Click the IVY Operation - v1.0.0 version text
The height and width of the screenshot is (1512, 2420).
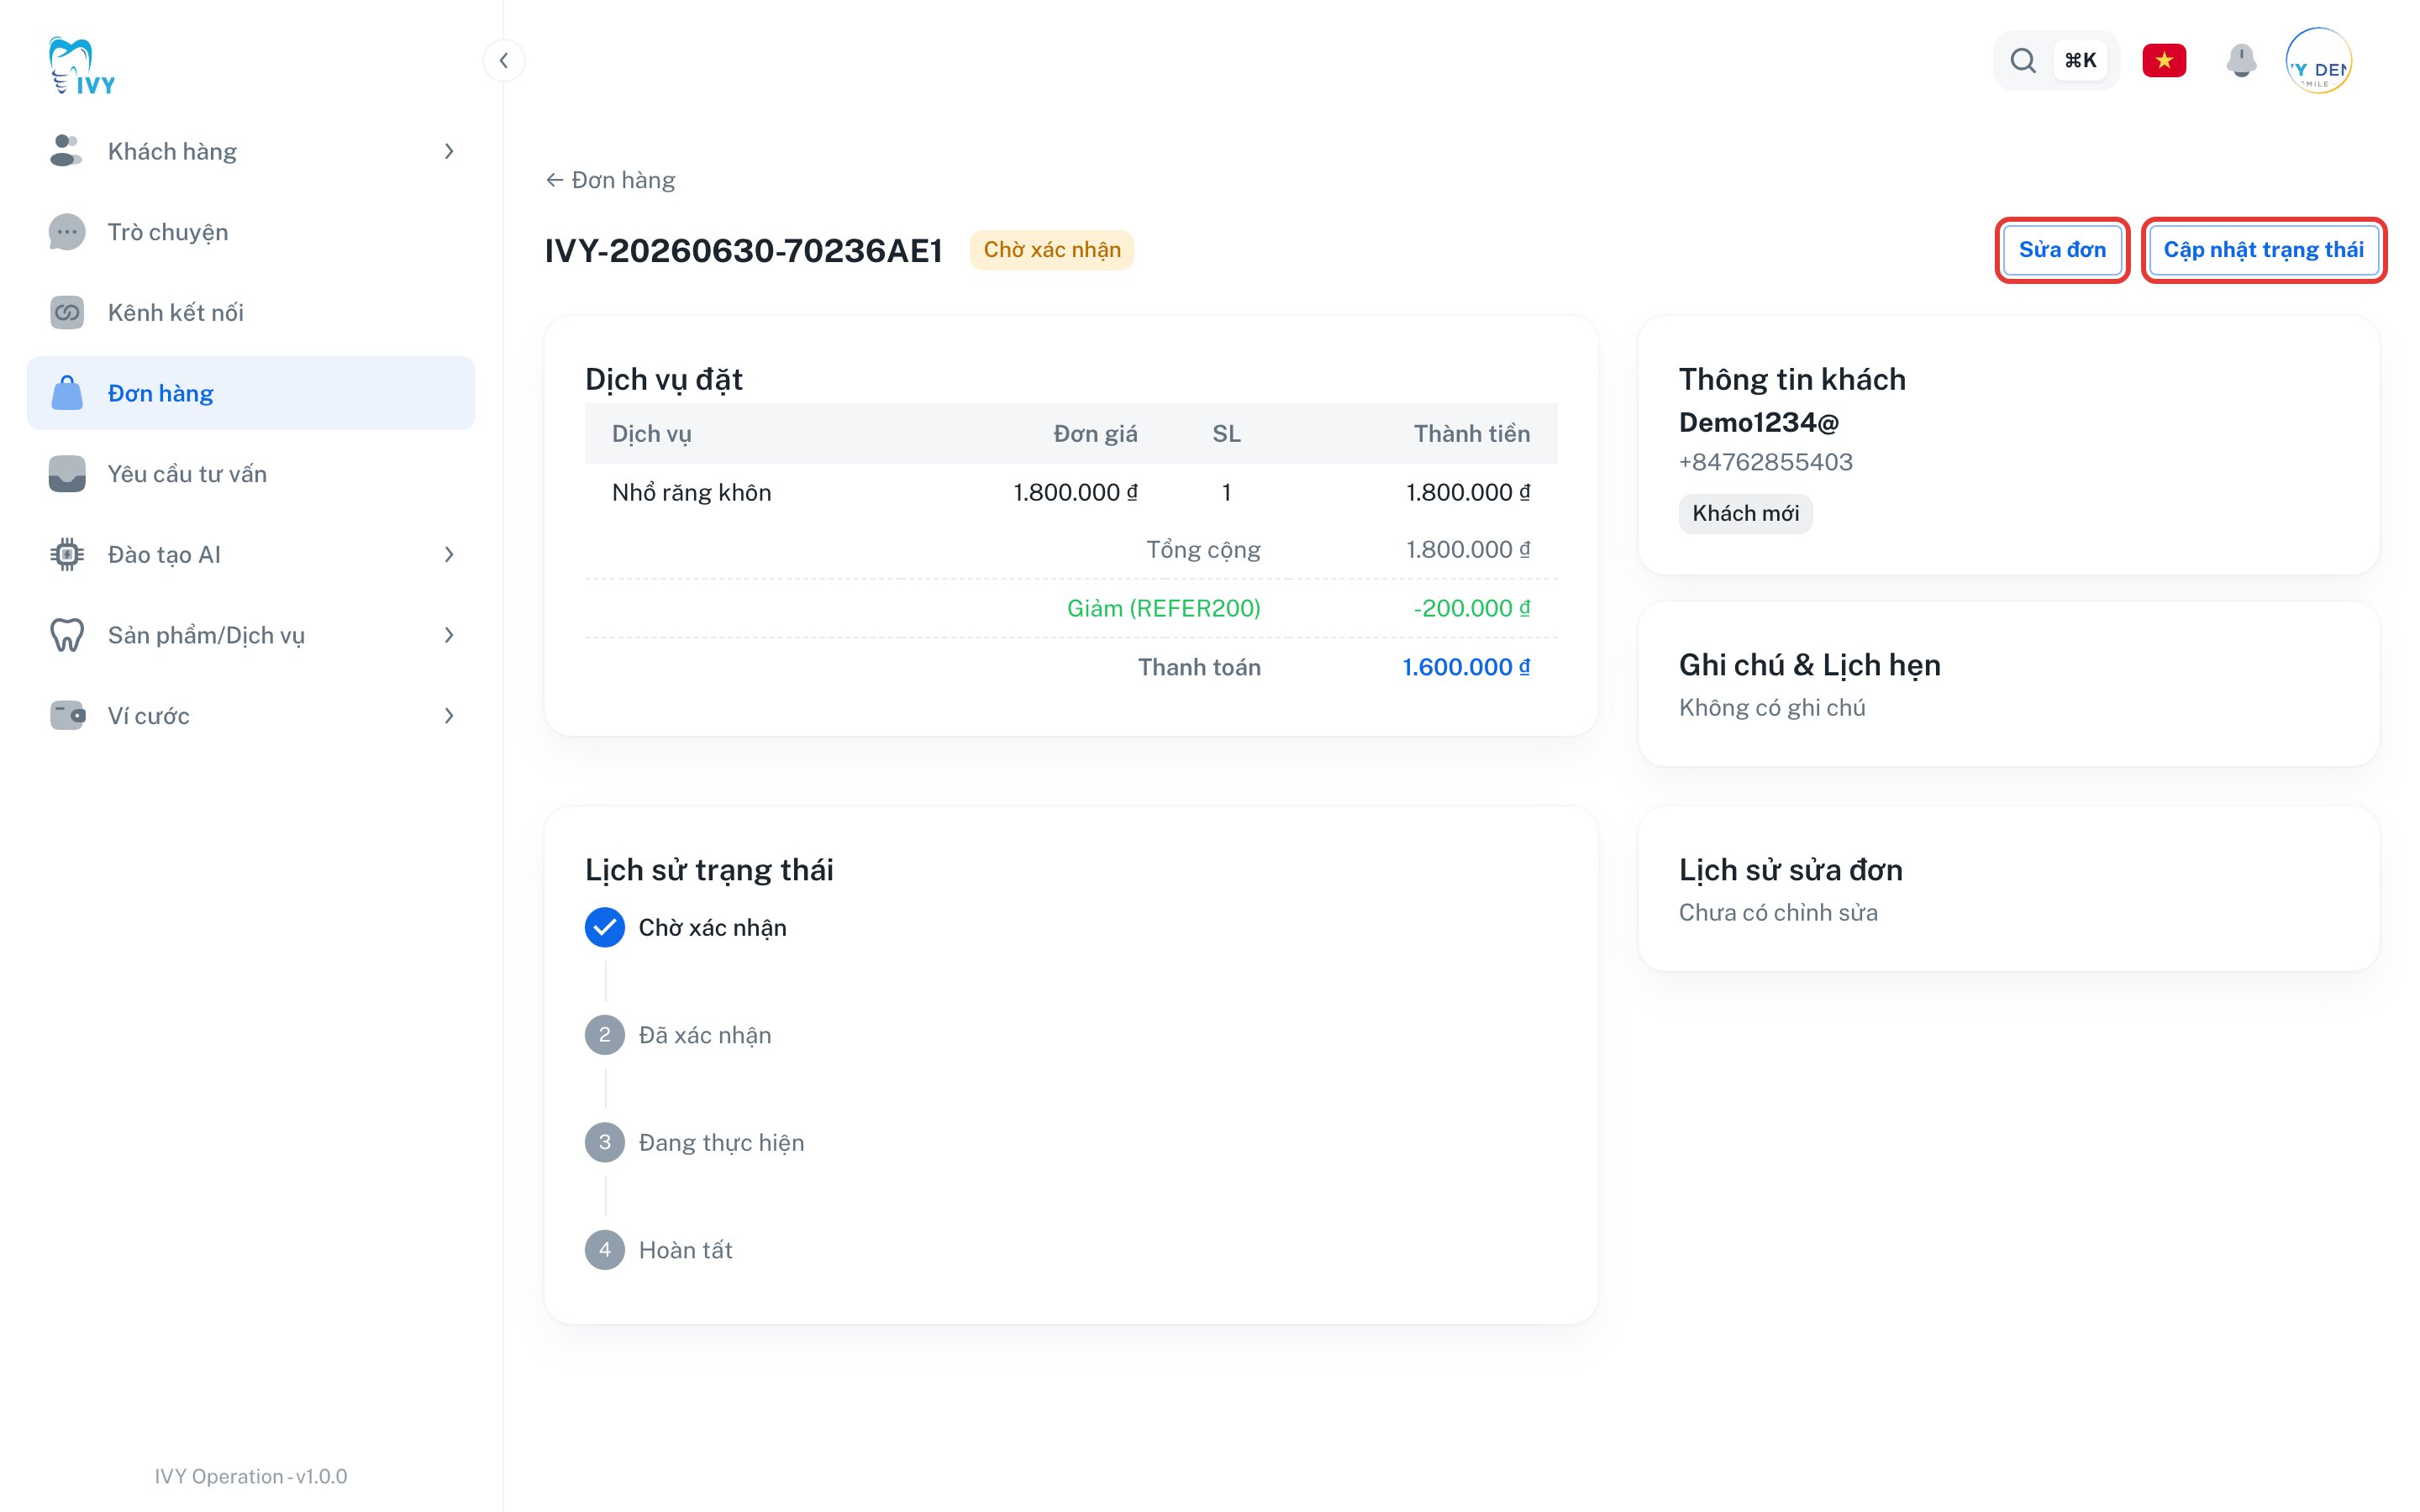tap(251, 1476)
